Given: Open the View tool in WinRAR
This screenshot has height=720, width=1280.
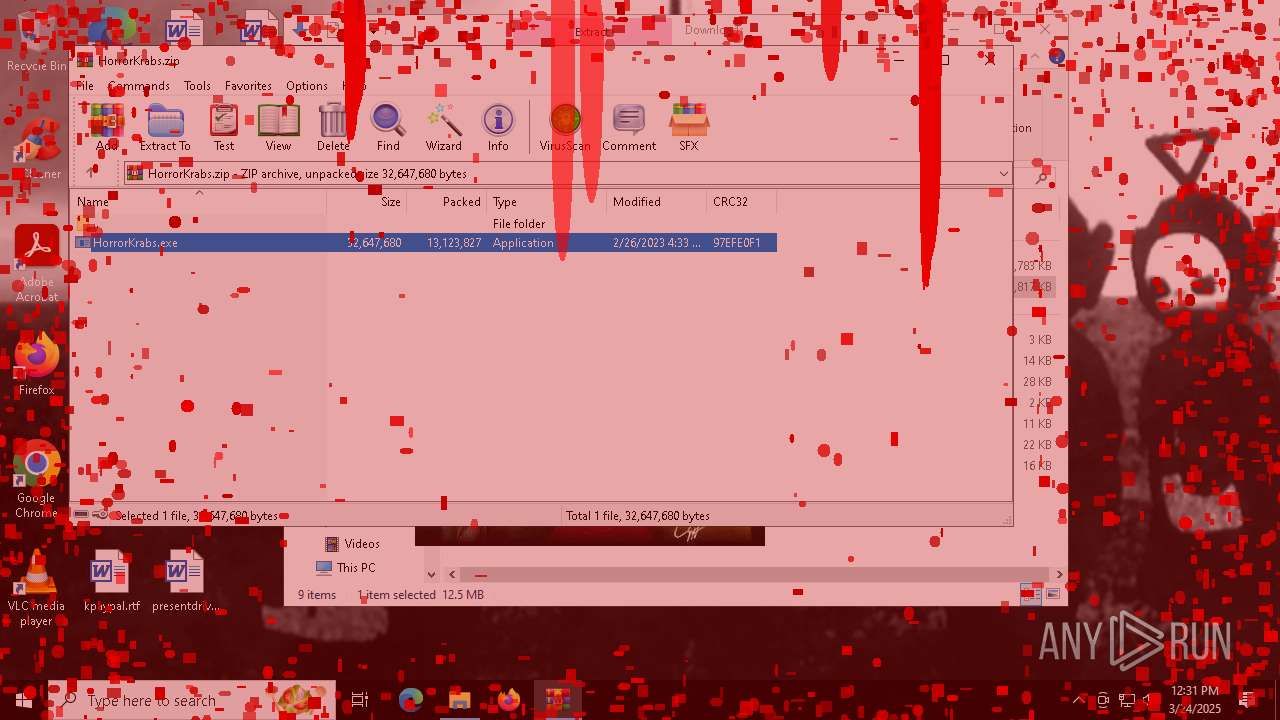Looking at the screenshot, I should tap(278, 127).
